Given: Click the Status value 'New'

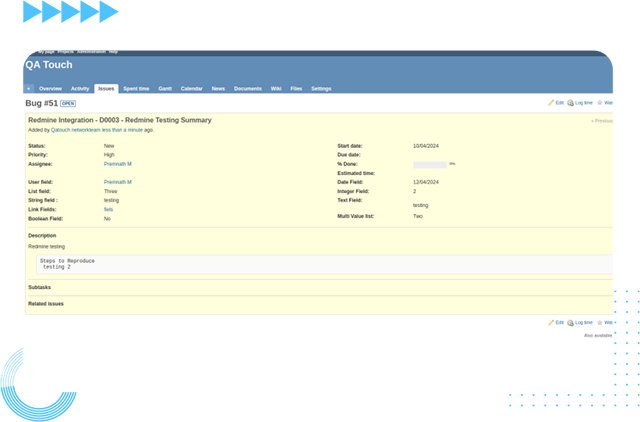Looking at the screenshot, I should (x=109, y=146).
